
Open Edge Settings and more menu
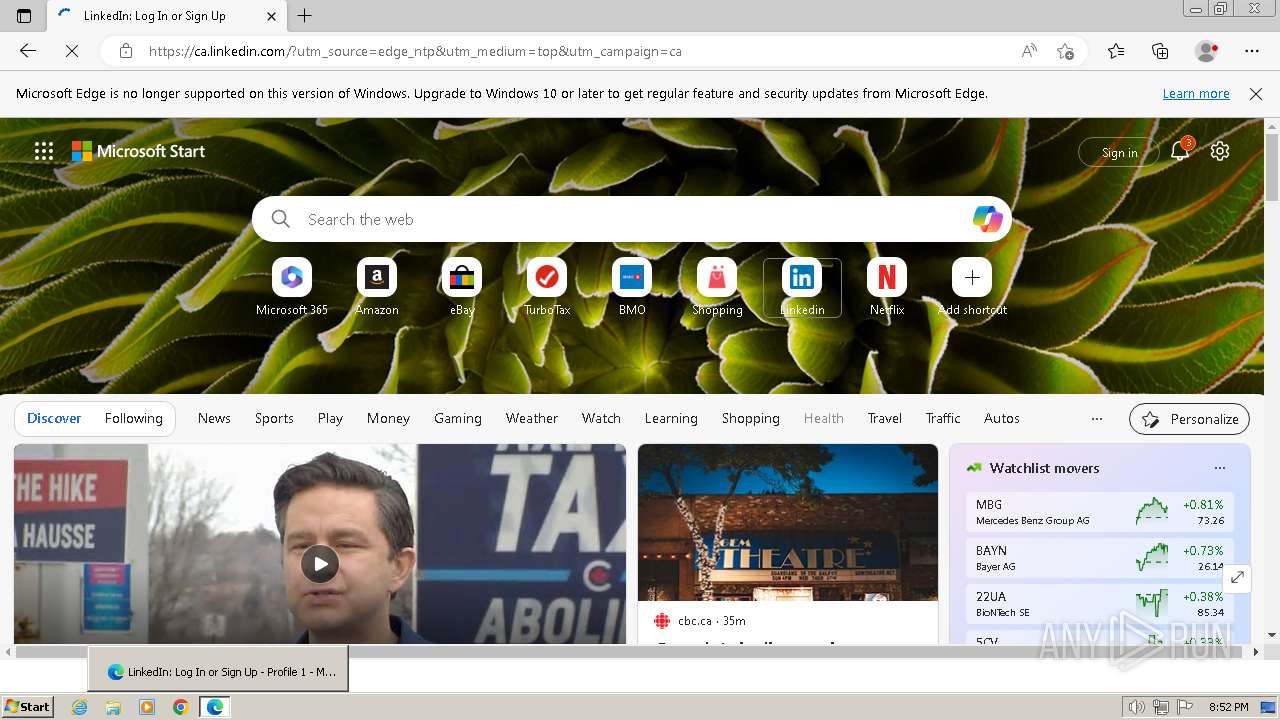point(1252,51)
